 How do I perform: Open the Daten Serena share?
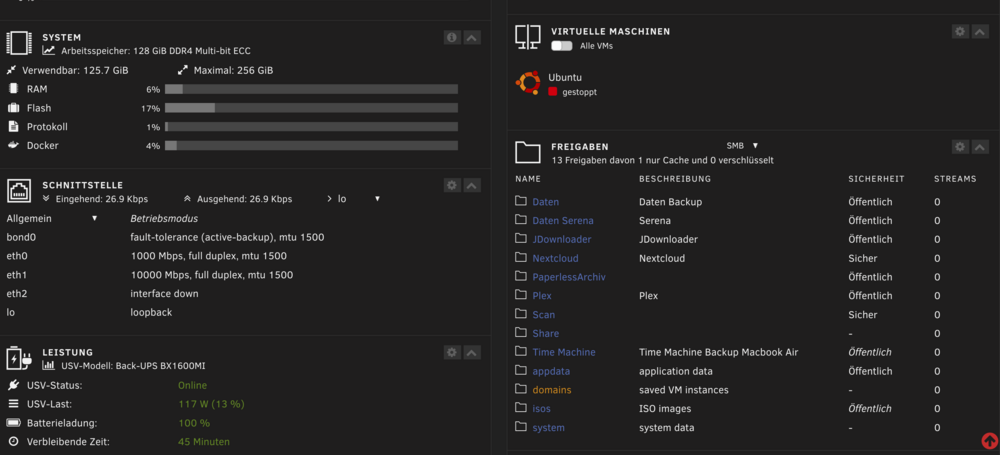pos(563,221)
